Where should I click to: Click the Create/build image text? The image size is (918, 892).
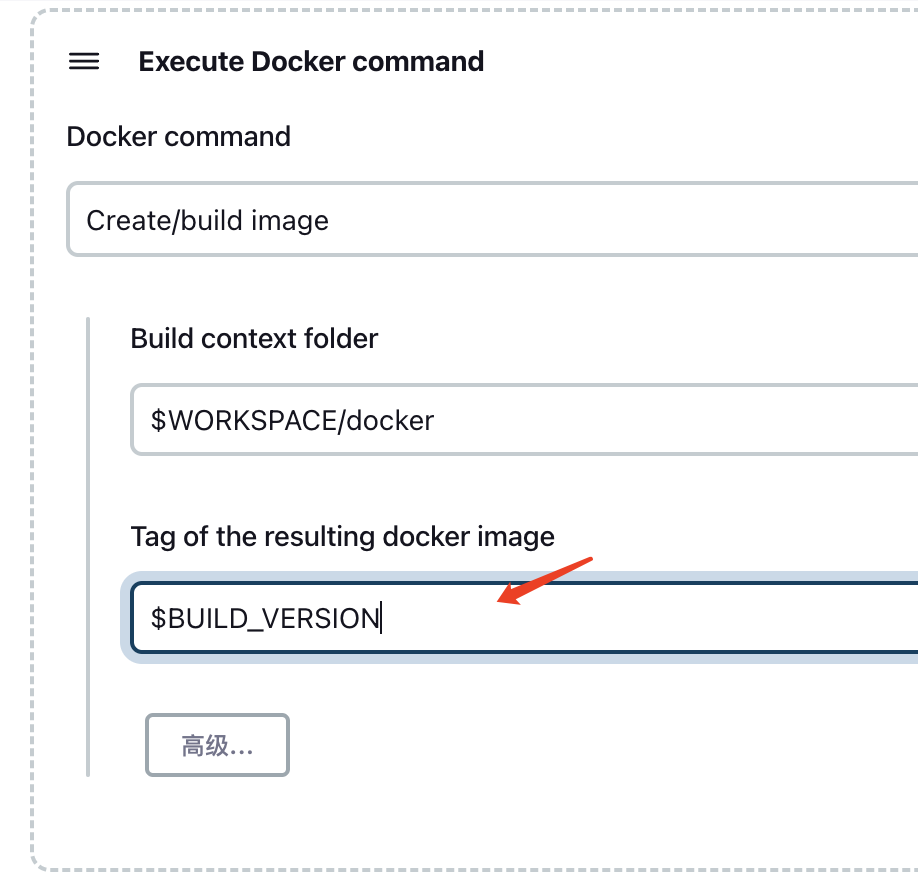coord(207,220)
